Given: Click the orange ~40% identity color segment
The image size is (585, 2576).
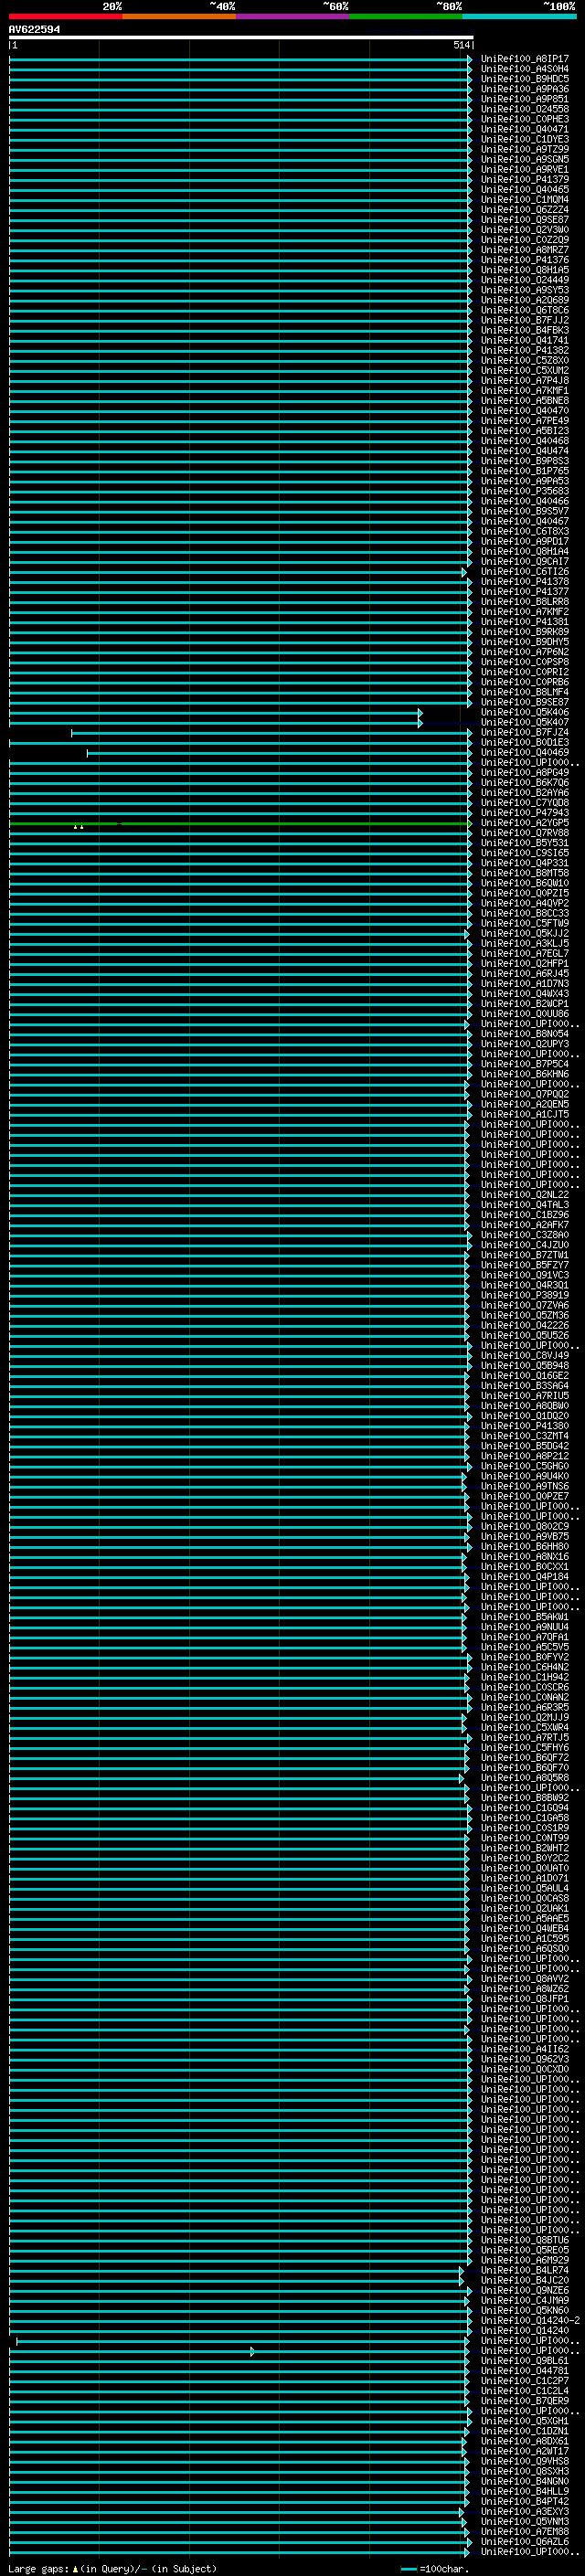Looking at the screenshot, I should pos(179,16).
